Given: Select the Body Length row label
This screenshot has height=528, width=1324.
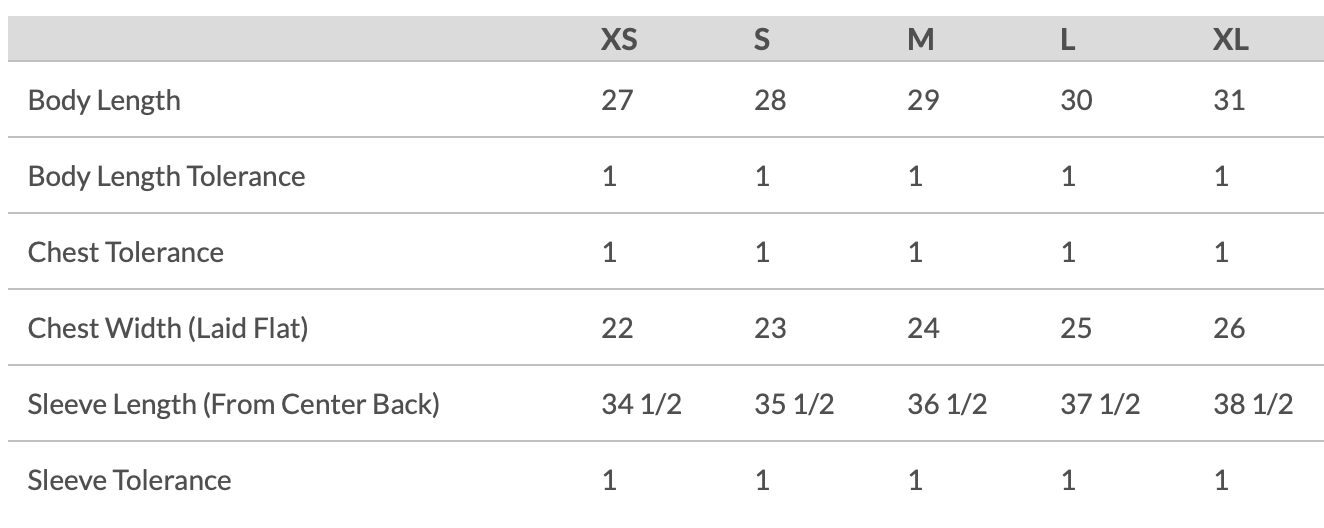Looking at the screenshot, I should [104, 100].
